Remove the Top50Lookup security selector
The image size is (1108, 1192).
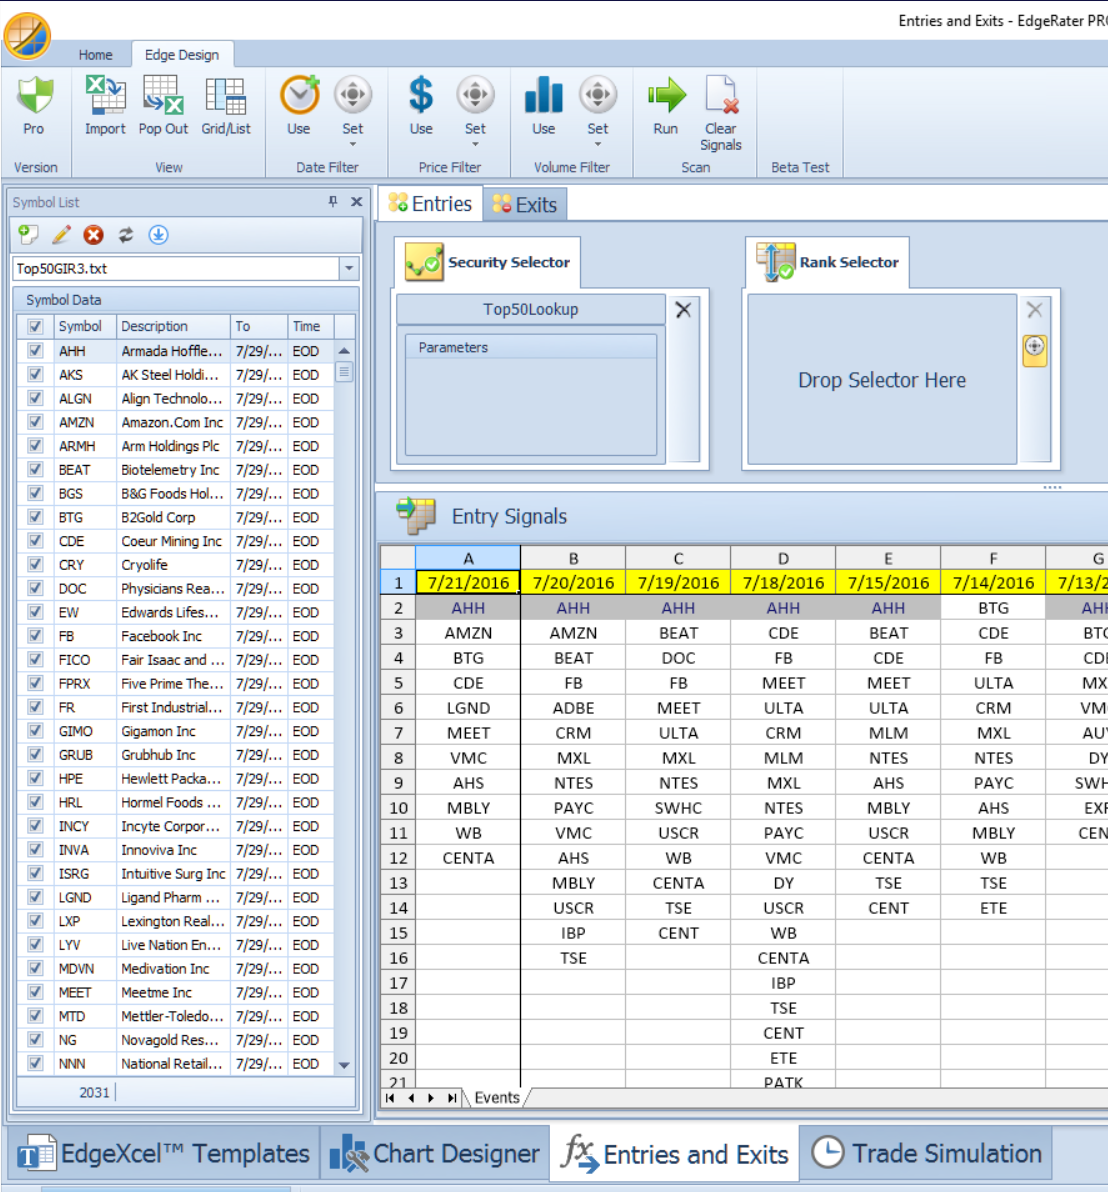coord(683,309)
